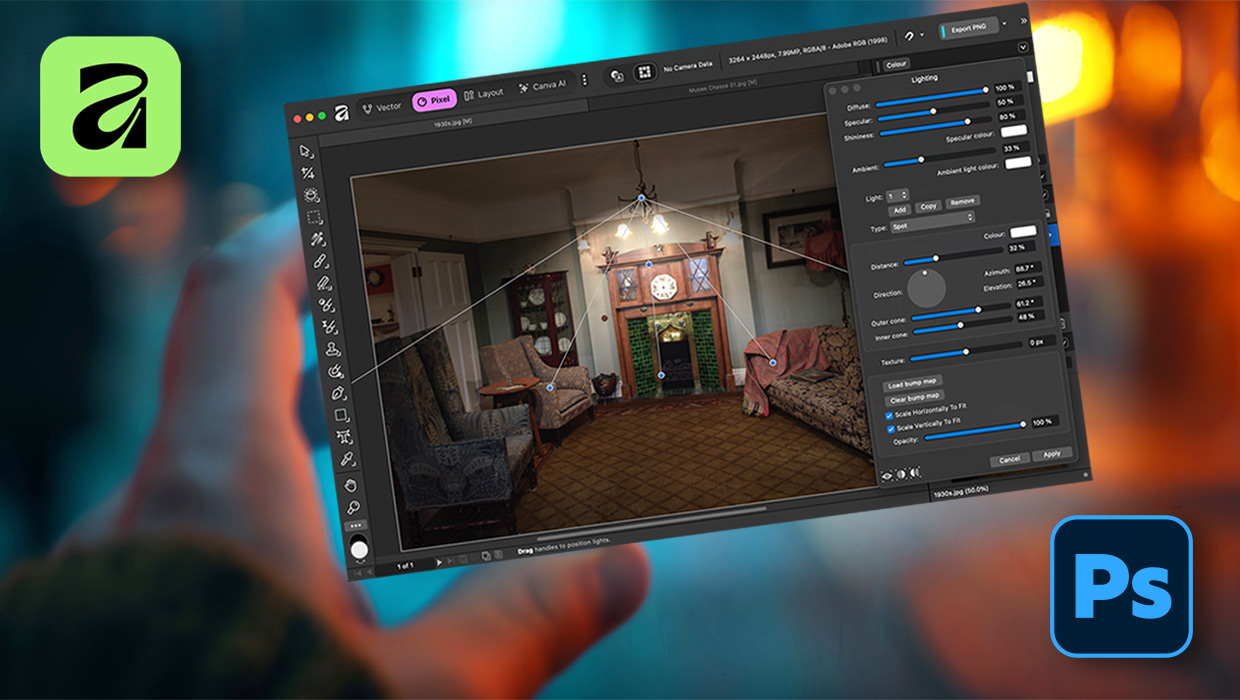1240x700 pixels.
Task: Click the Affinity logo app icon
Action: coord(110,106)
